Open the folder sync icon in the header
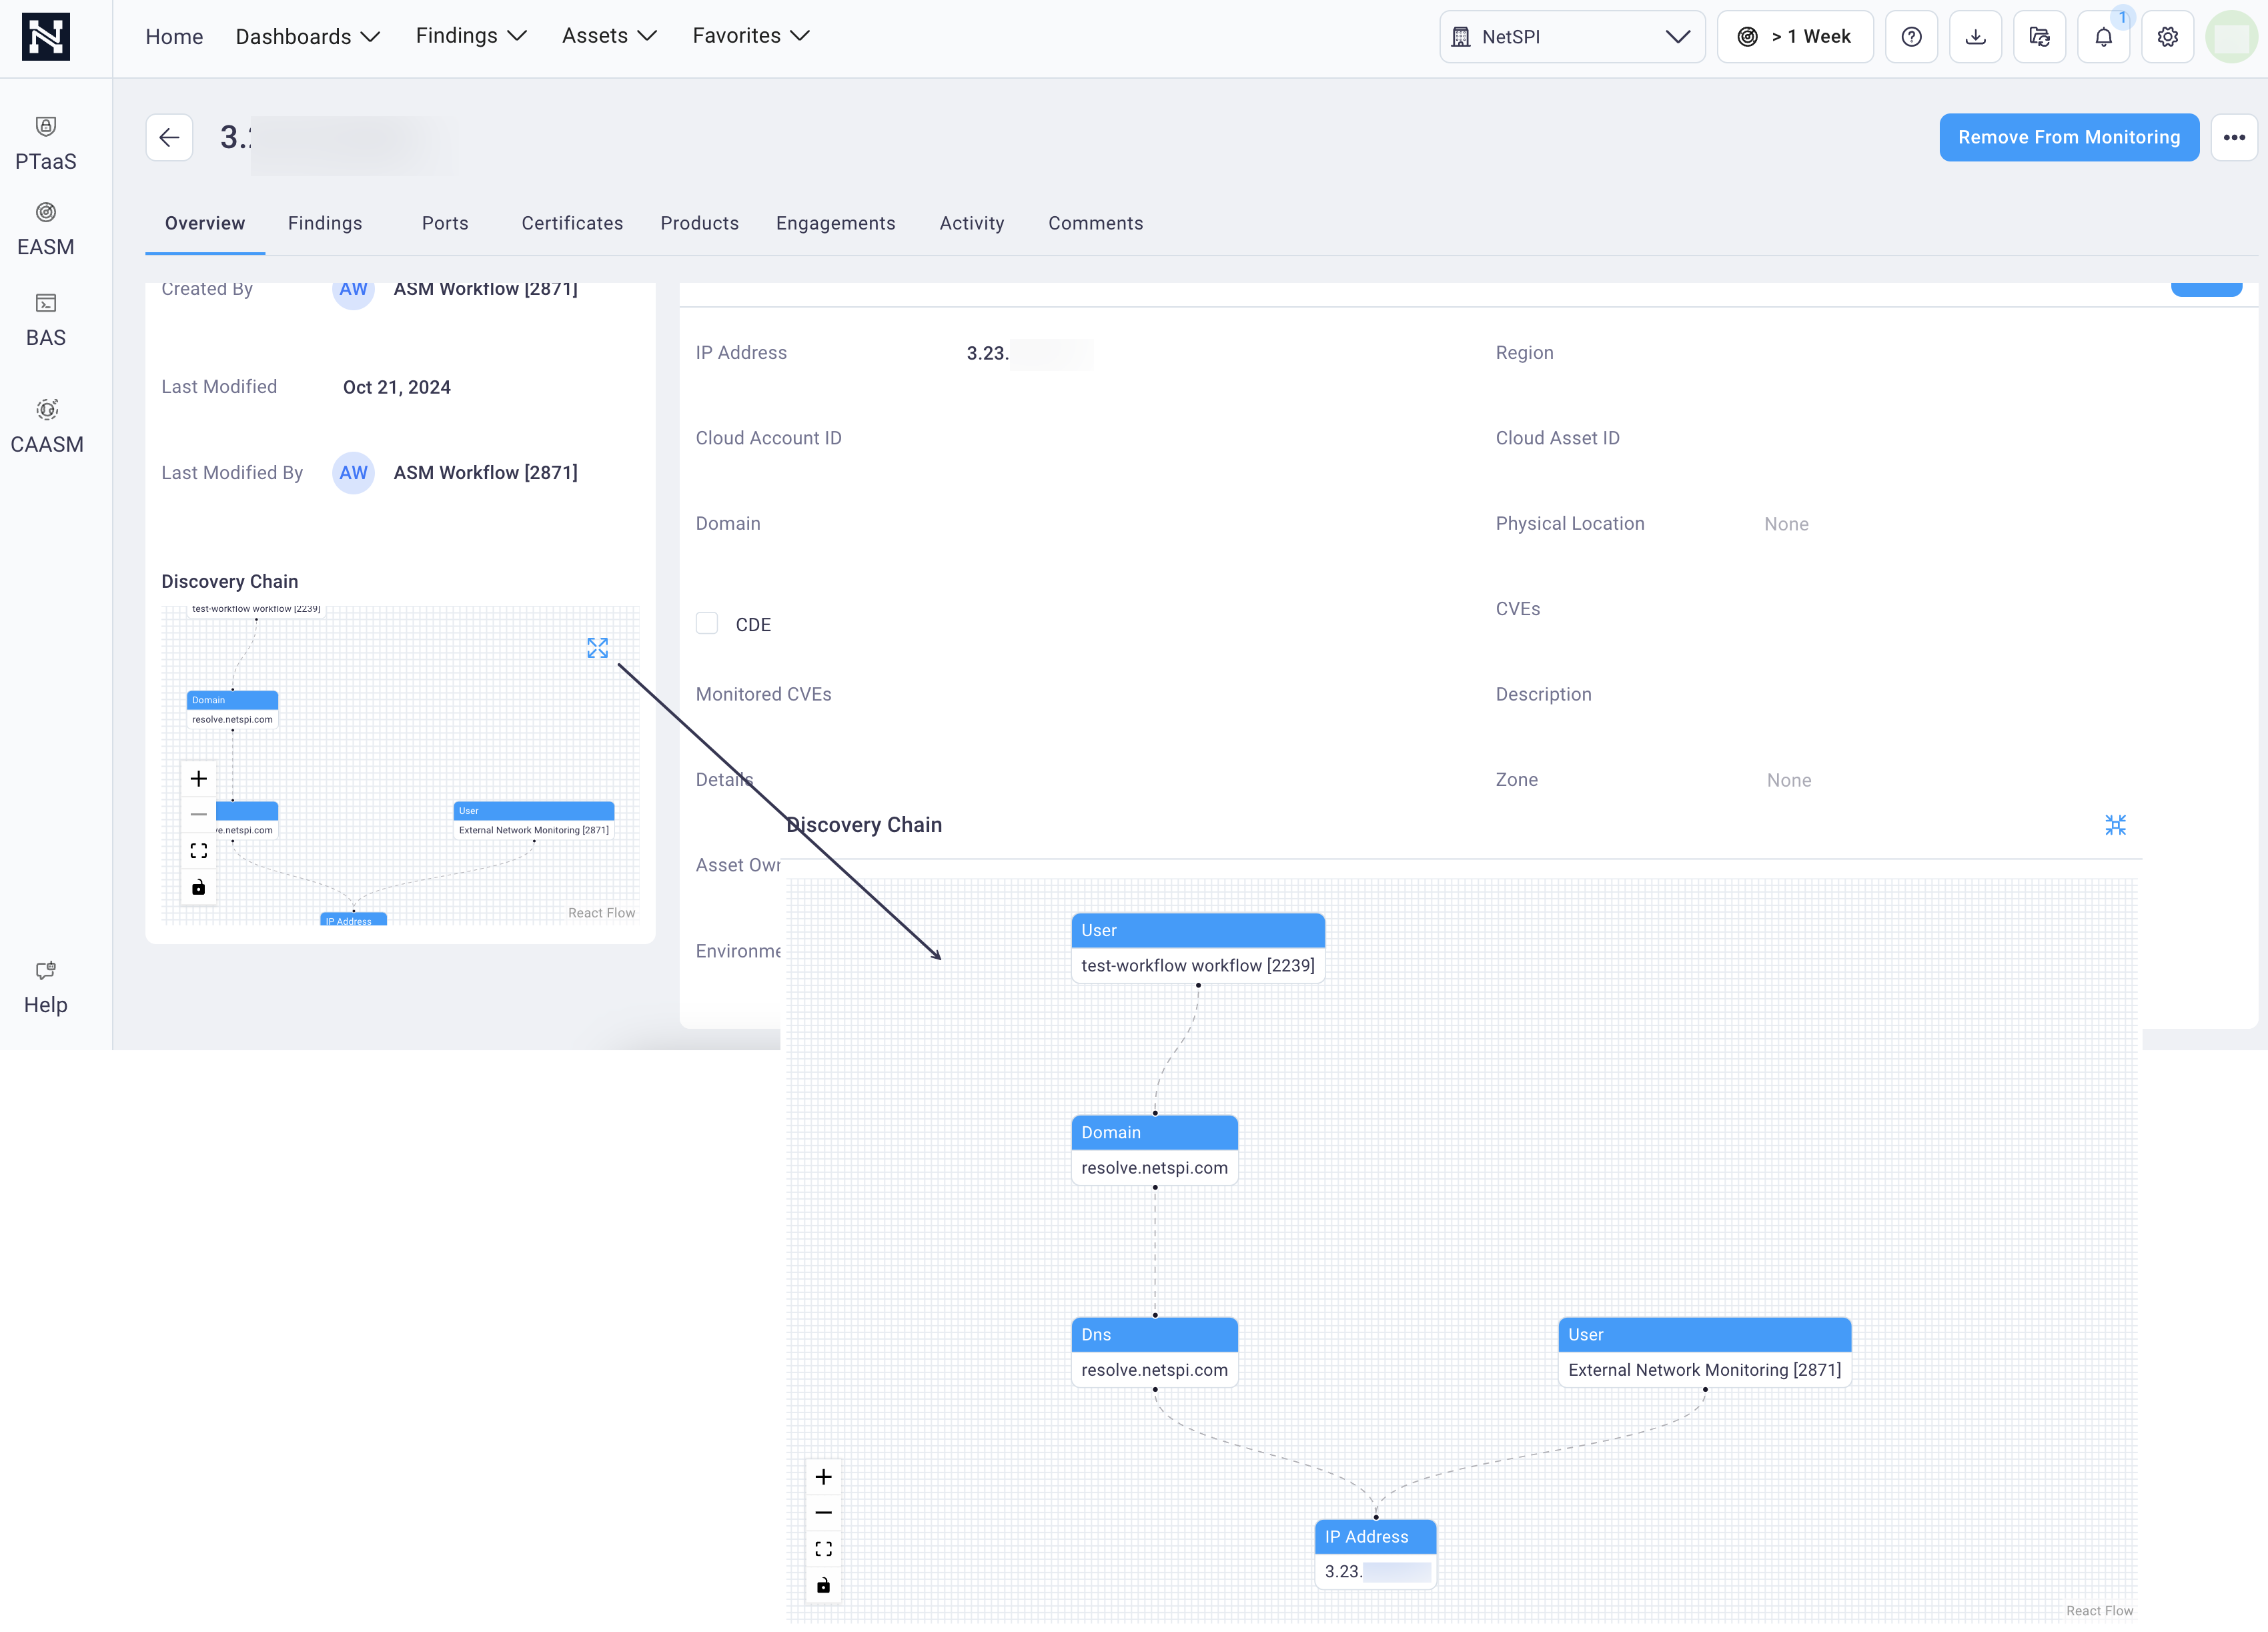 (2039, 37)
